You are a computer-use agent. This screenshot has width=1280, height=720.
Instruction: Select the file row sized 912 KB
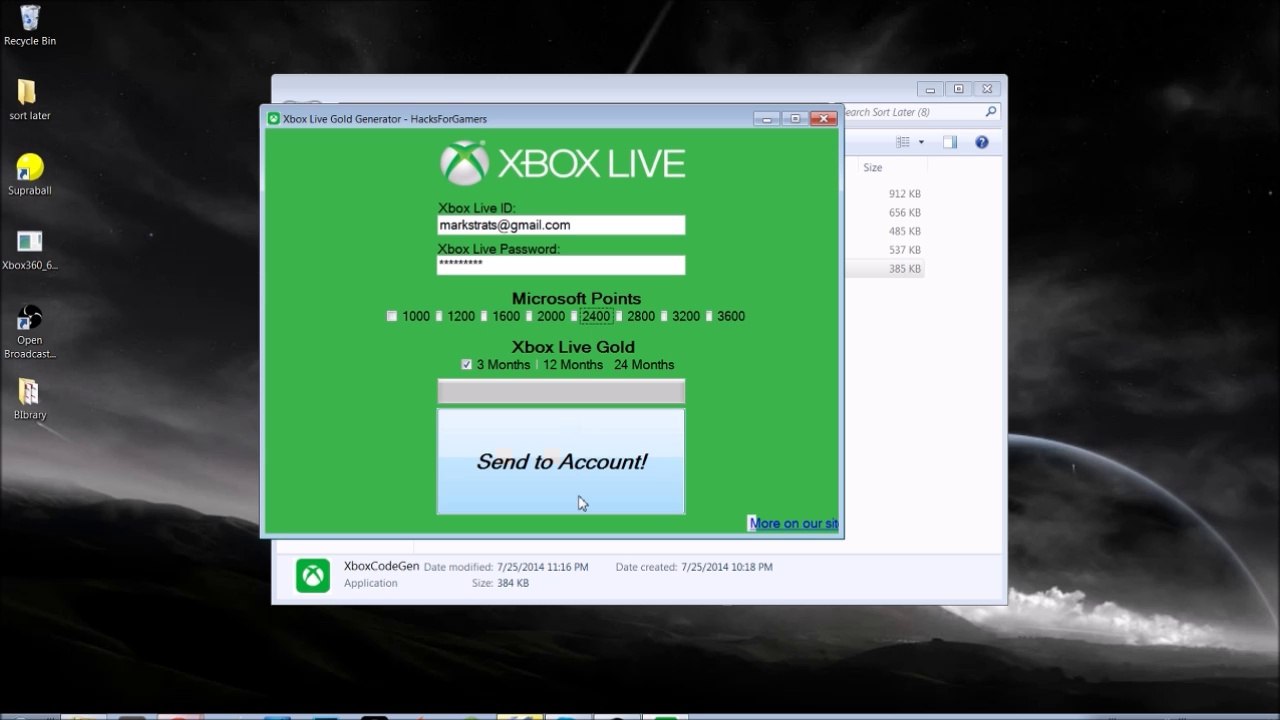pyautogui.click(x=884, y=194)
